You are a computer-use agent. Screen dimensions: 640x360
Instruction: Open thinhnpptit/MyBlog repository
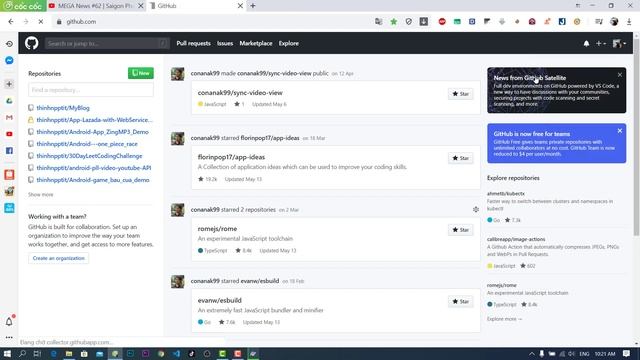(x=63, y=108)
